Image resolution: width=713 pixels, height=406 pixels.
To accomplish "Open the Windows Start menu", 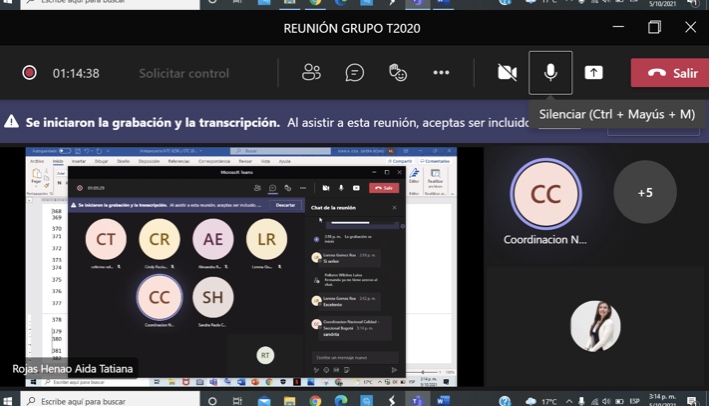I will pyautogui.click(x=7, y=401).
